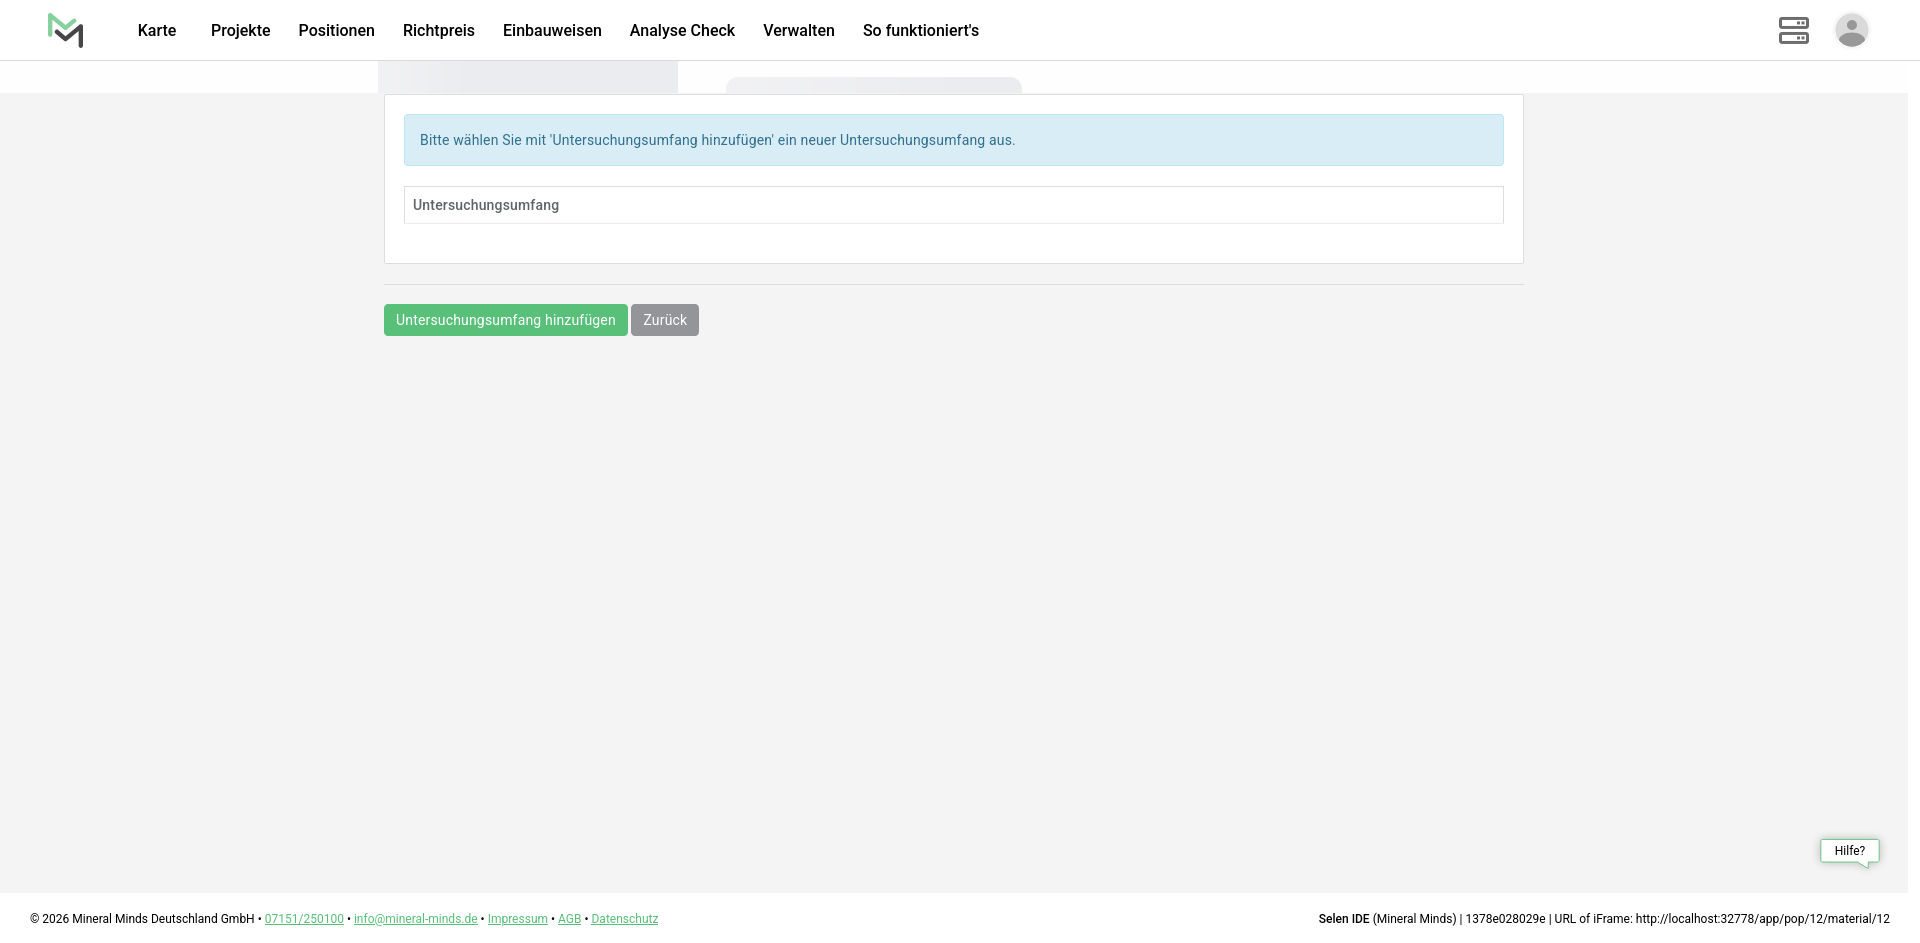Open the AGB footer link
The image size is (1920, 943).
[569, 919]
